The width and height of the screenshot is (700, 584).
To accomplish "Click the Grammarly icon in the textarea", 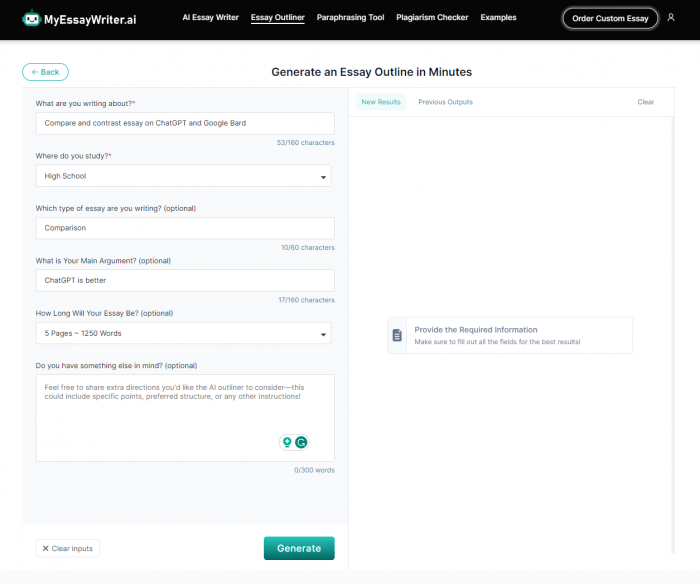I will click(x=301, y=442).
